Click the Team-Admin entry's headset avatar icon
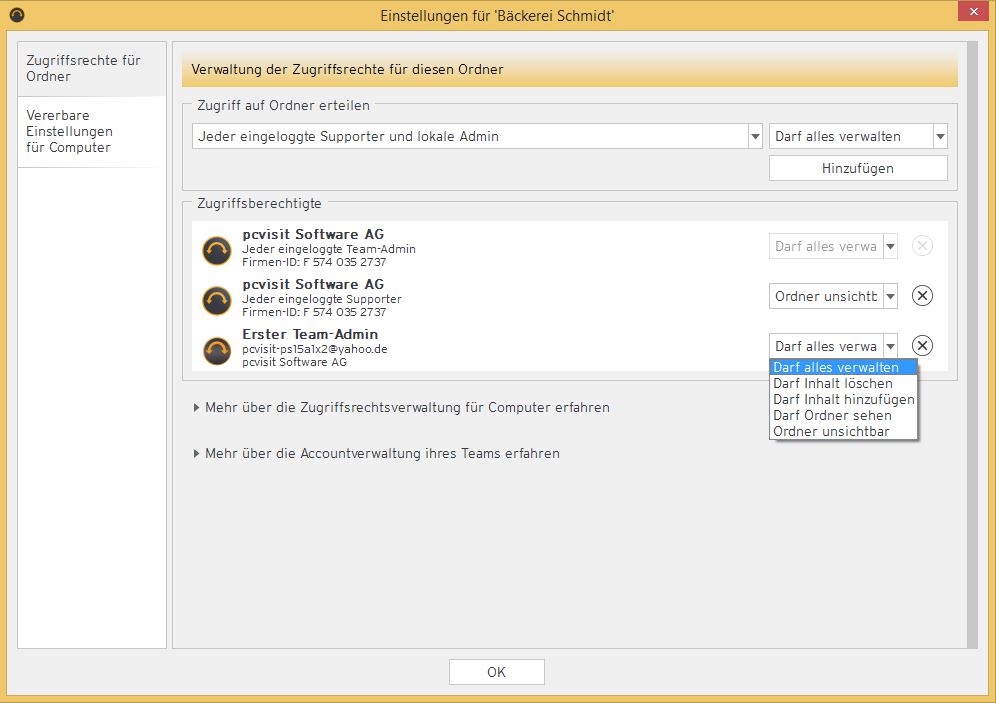Screen dimensions: 996x703 pos(217,250)
